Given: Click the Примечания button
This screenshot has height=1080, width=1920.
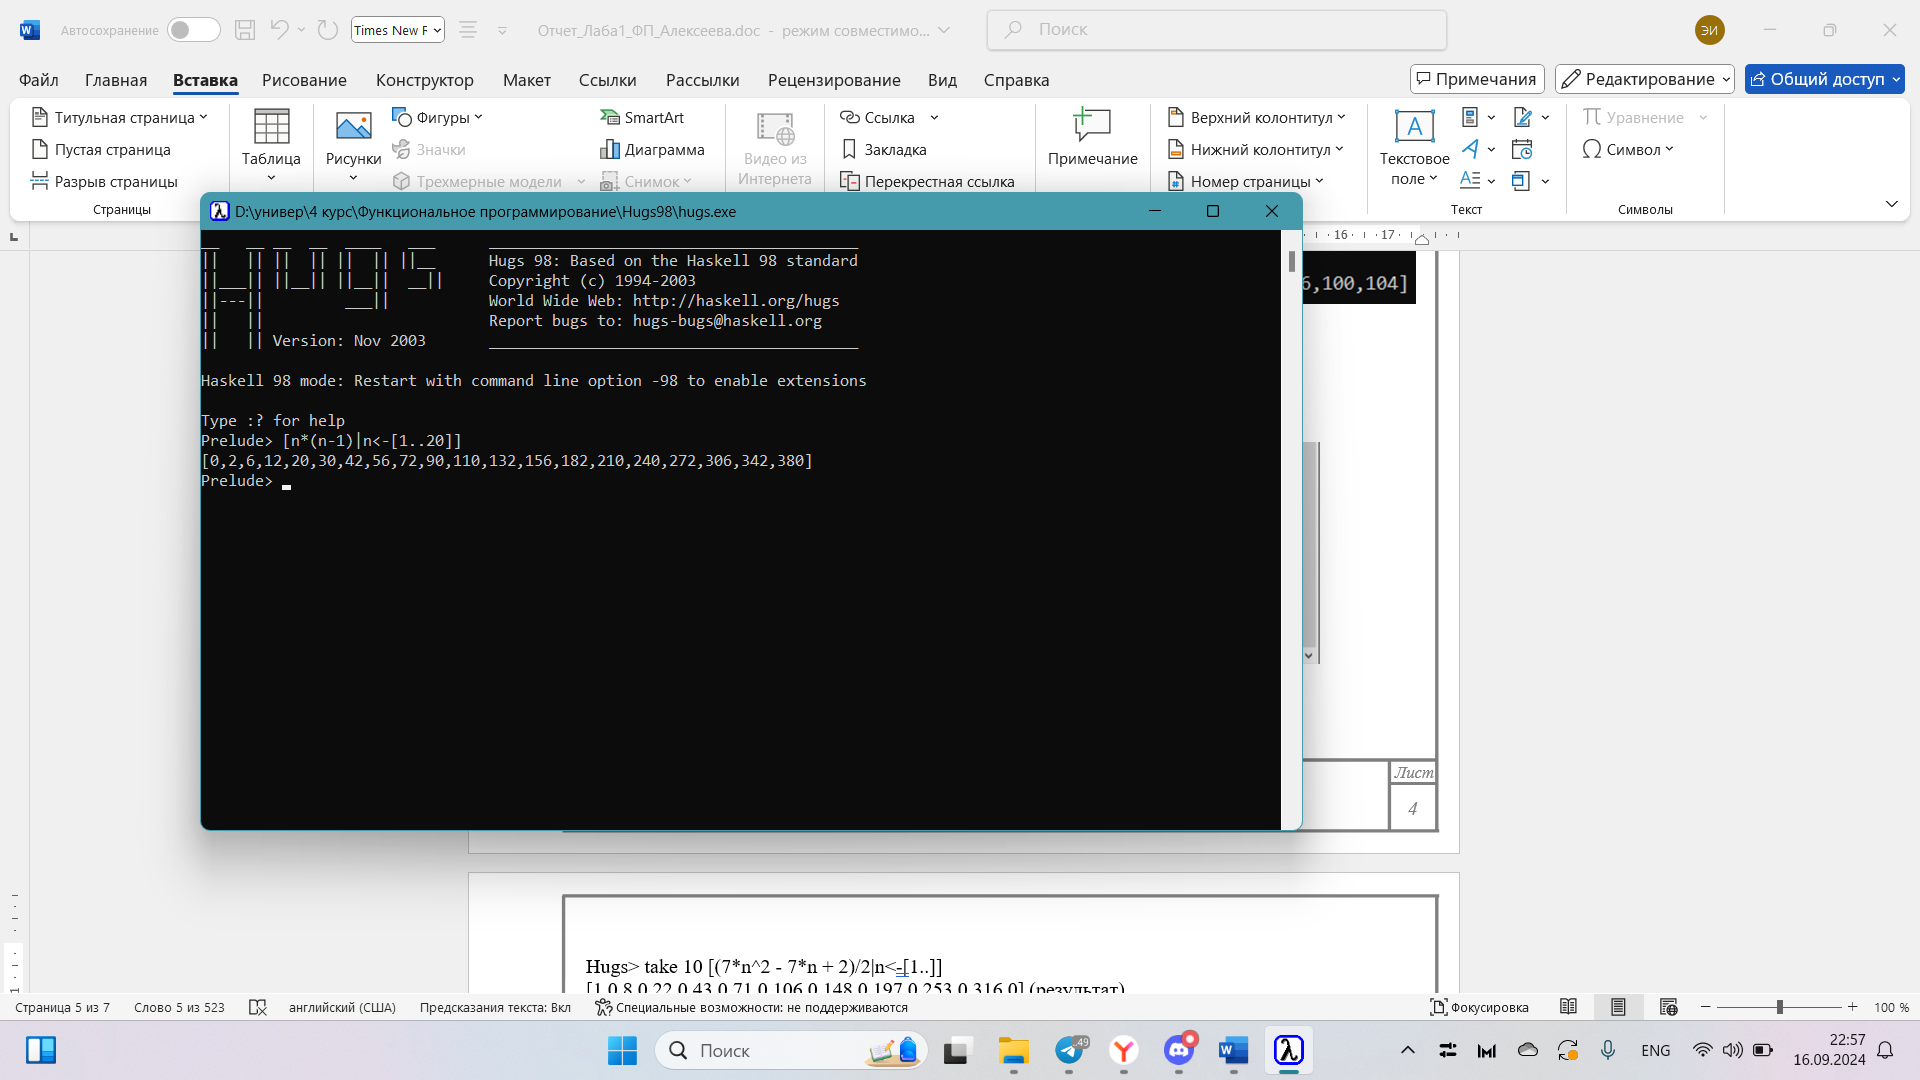Looking at the screenshot, I should point(1477,79).
